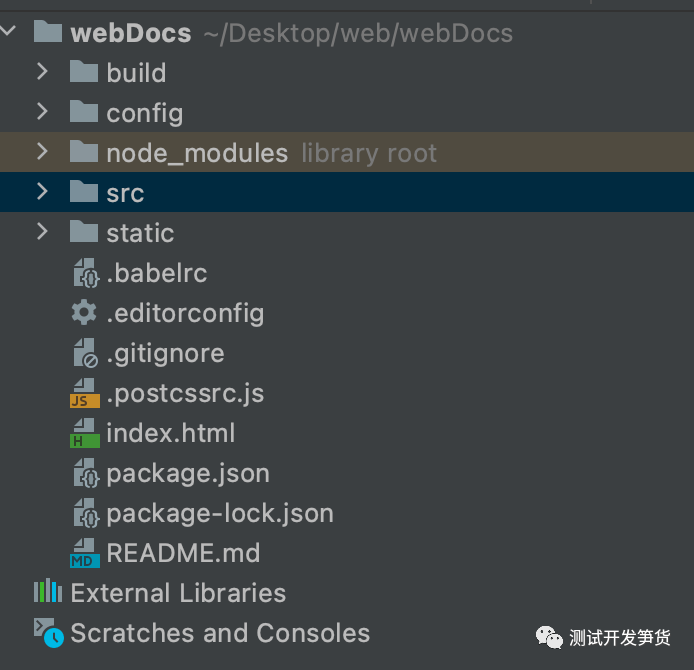Select the index.html file name
This screenshot has height=670, width=694.
coord(170,433)
